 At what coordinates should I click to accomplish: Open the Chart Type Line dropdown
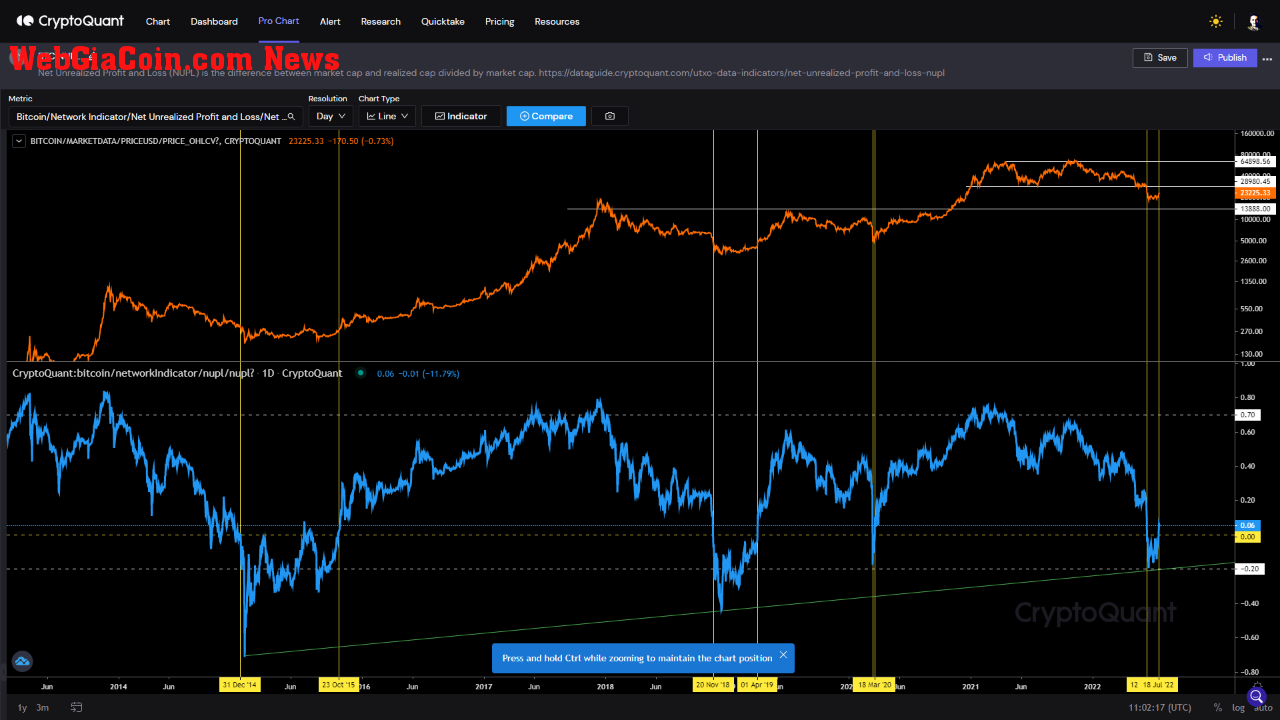point(387,116)
